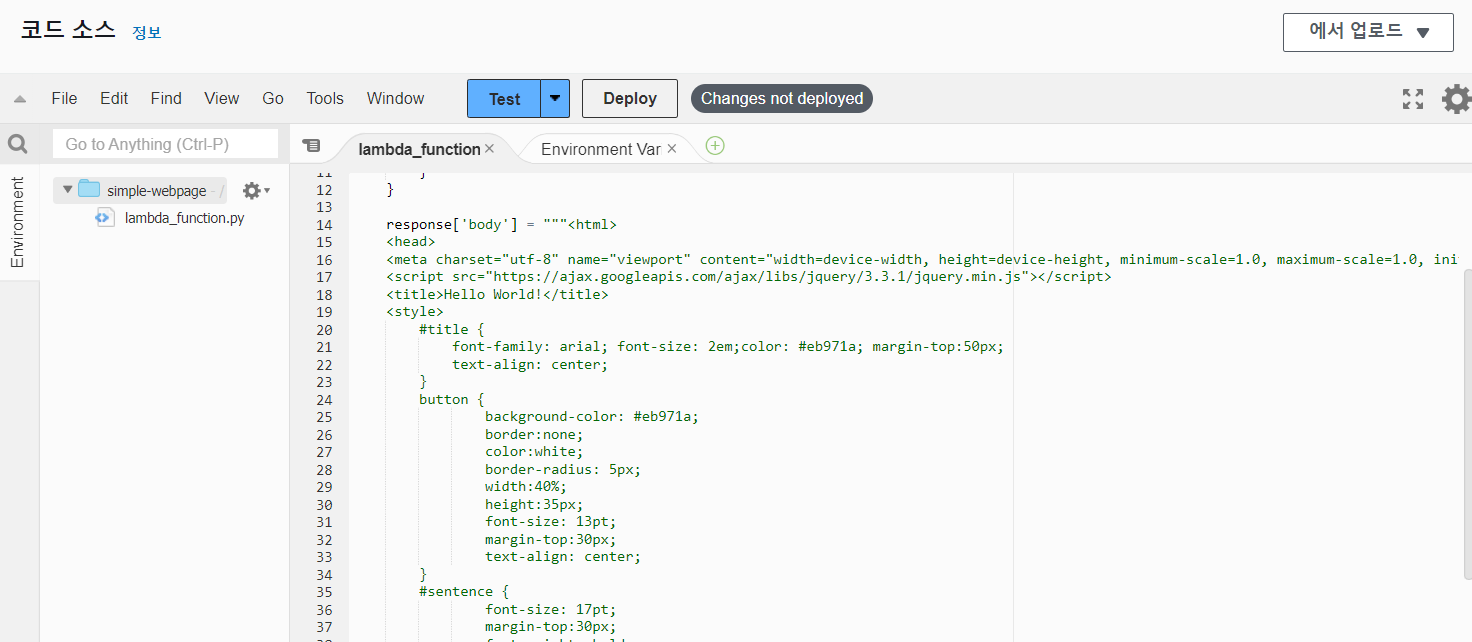Viewport: 1472px width, 642px height.
Task: Switch to the Environment Var tab
Action: (x=600, y=149)
